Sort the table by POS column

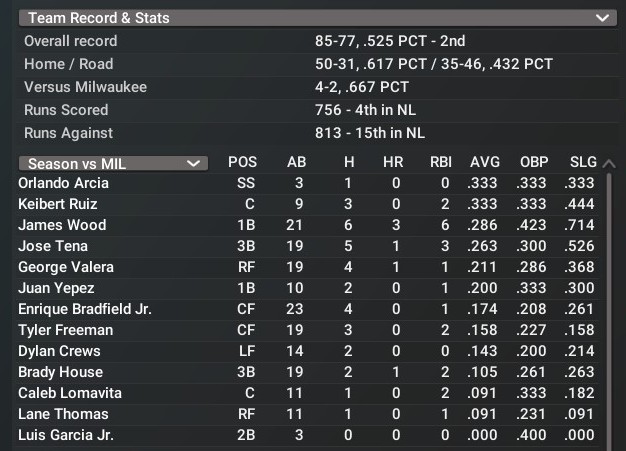tap(242, 162)
